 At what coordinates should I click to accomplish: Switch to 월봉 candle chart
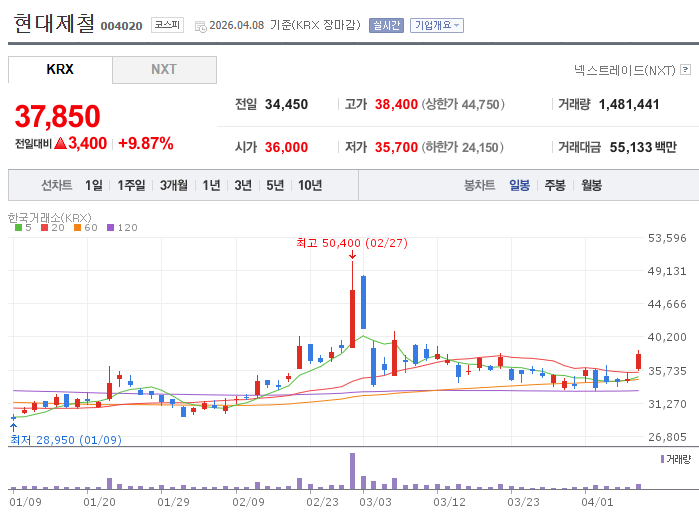point(592,185)
